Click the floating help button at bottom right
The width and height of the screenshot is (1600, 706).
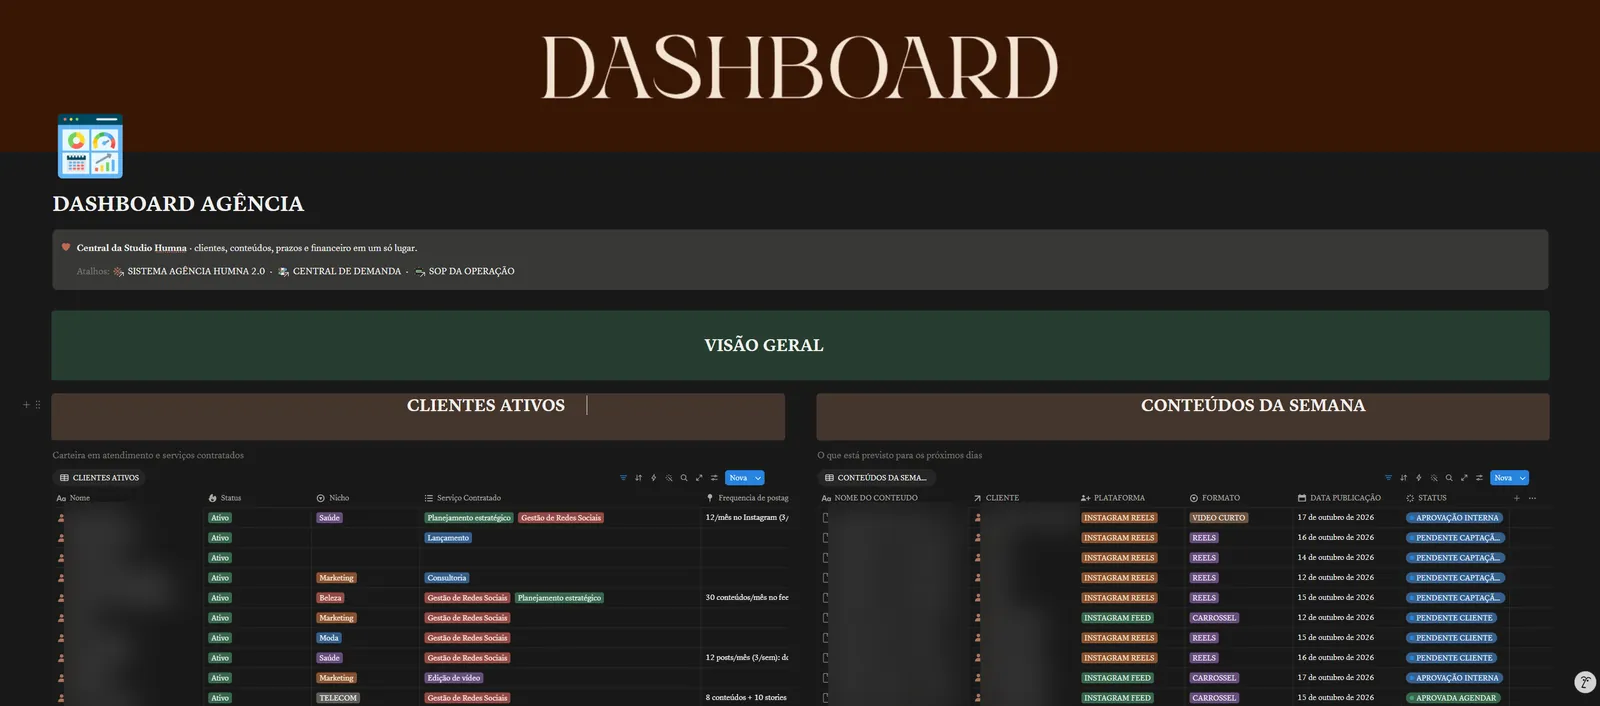pos(1585,682)
